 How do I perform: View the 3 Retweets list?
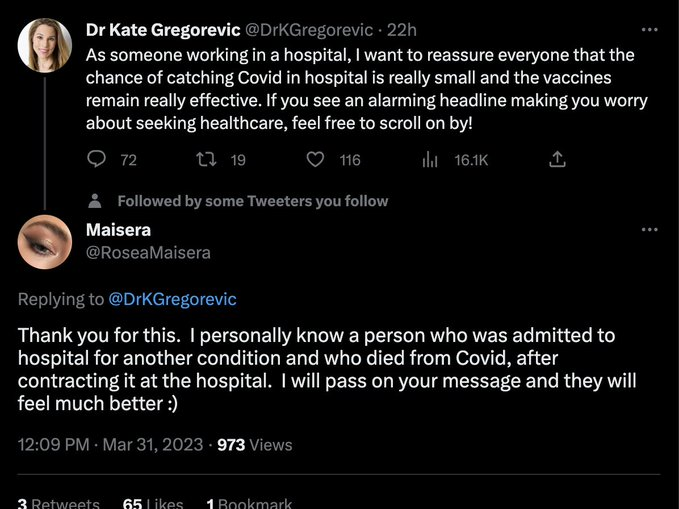pyautogui.click(x=58, y=503)
